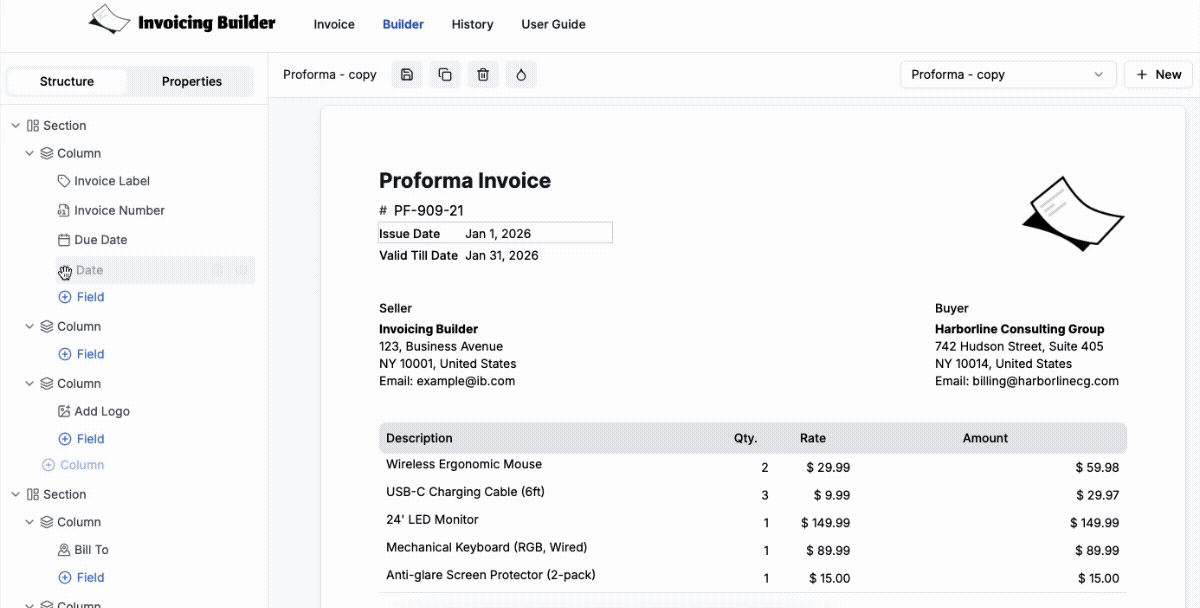
Task: Click the Proforma - copy template title
Action: [x=330, y=75]
